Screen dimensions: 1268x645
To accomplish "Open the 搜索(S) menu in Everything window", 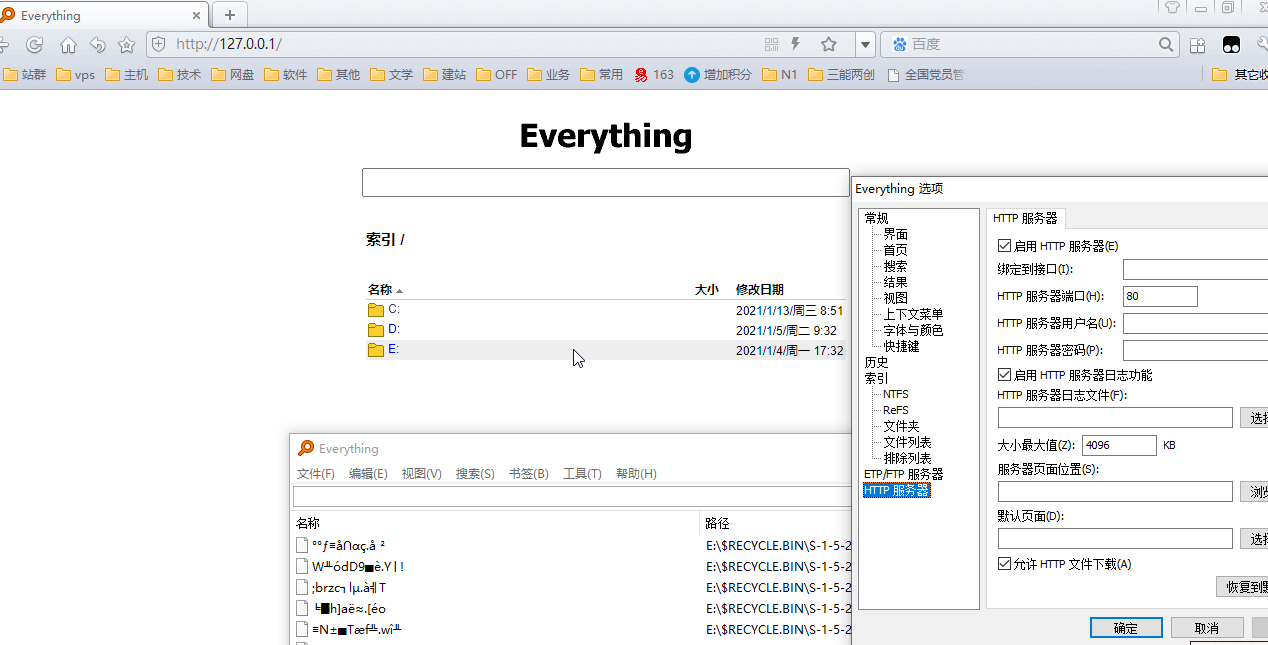I will [475, 474].
